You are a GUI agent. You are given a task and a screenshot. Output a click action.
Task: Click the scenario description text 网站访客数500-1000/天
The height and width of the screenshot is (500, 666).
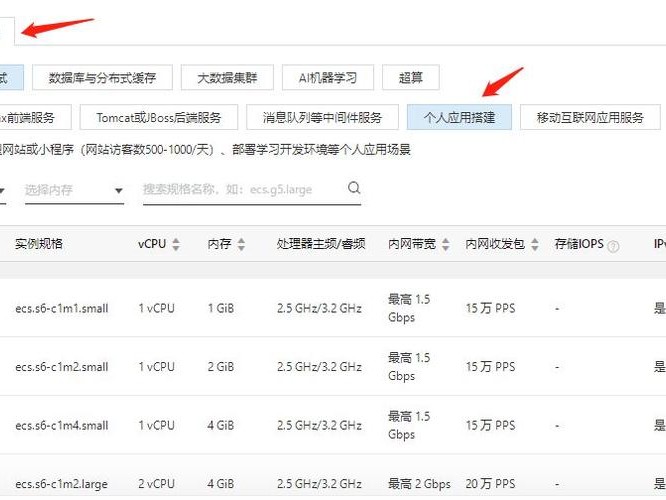tap(147, 150)
